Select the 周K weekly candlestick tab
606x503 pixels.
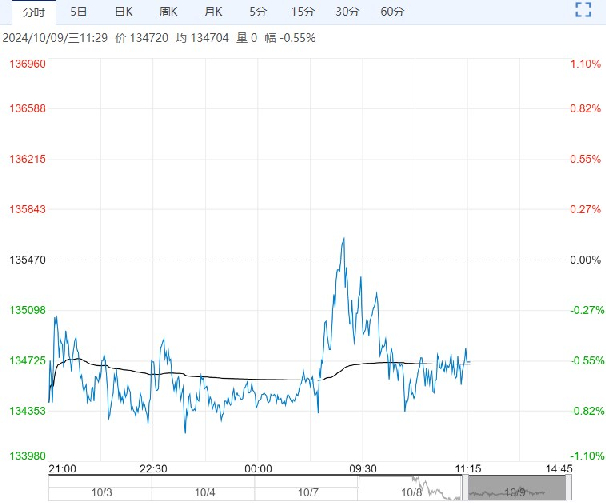[x=169, y=12]
